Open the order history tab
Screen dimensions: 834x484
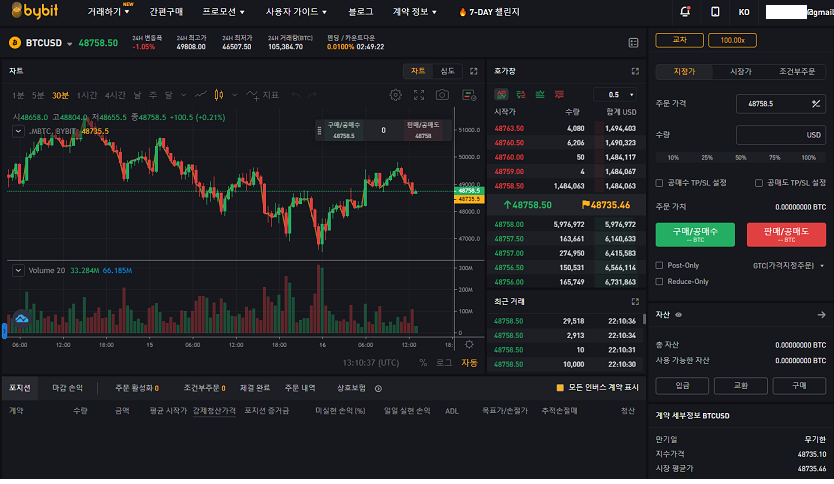coord(300,388)
